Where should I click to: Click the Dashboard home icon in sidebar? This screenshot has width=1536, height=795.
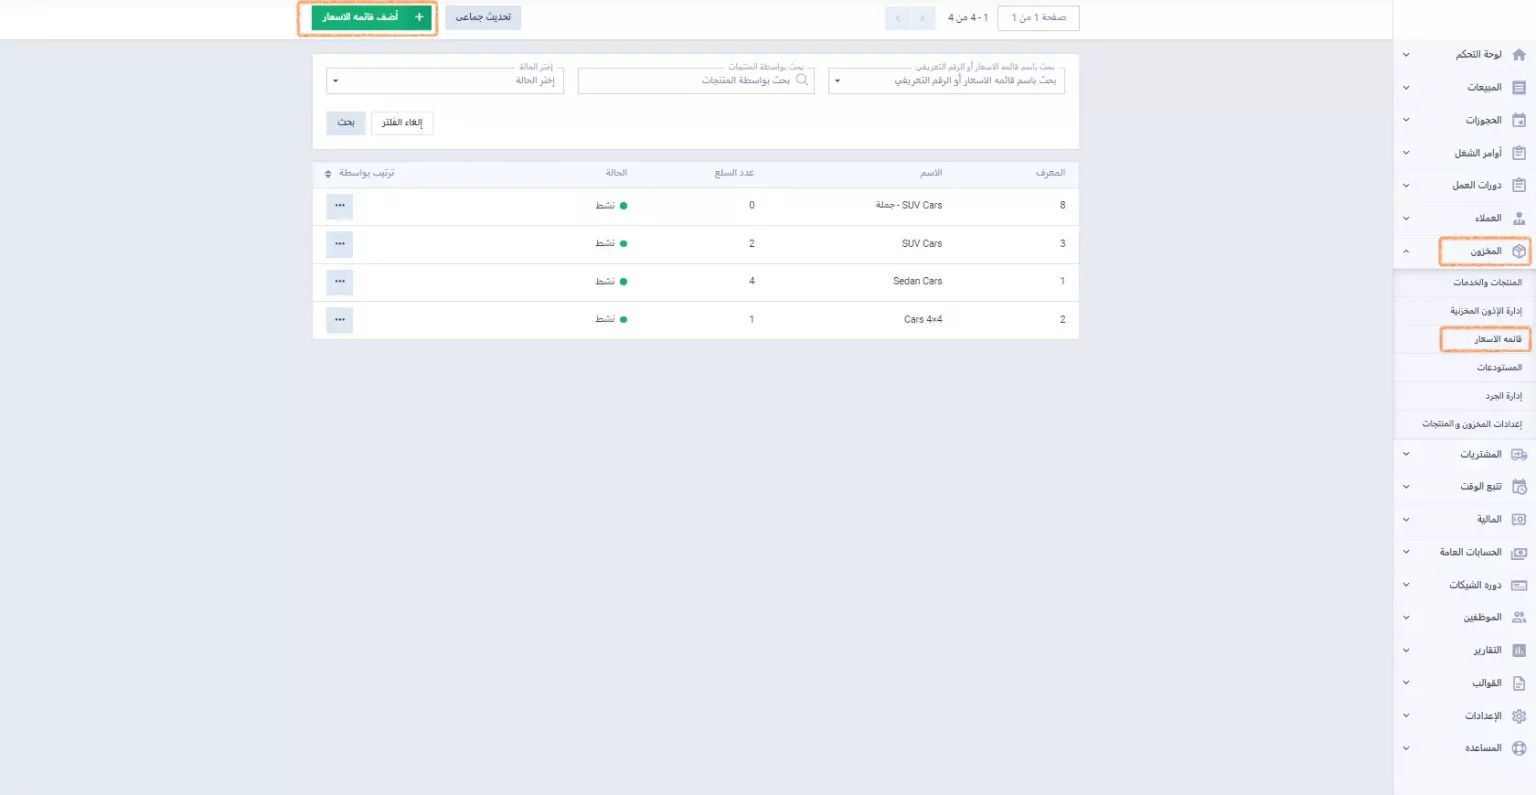[1518, 55]
